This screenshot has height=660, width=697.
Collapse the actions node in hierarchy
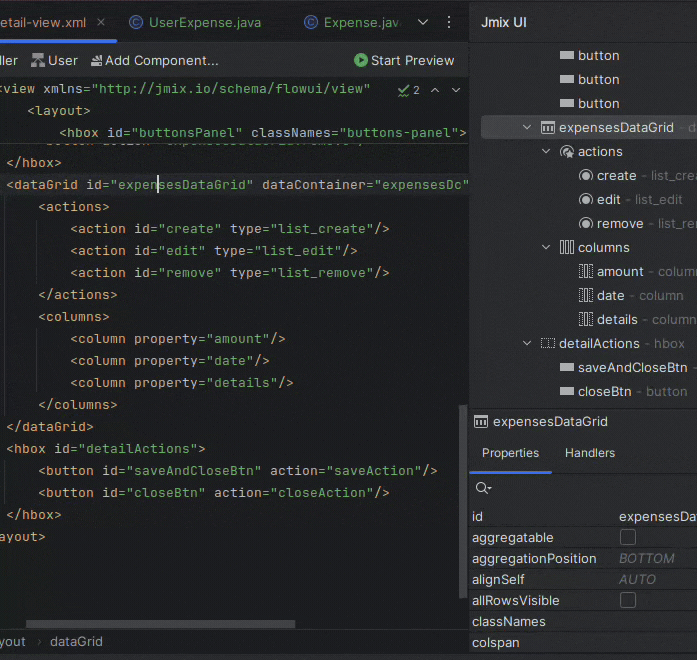click(x=546, y=151)
